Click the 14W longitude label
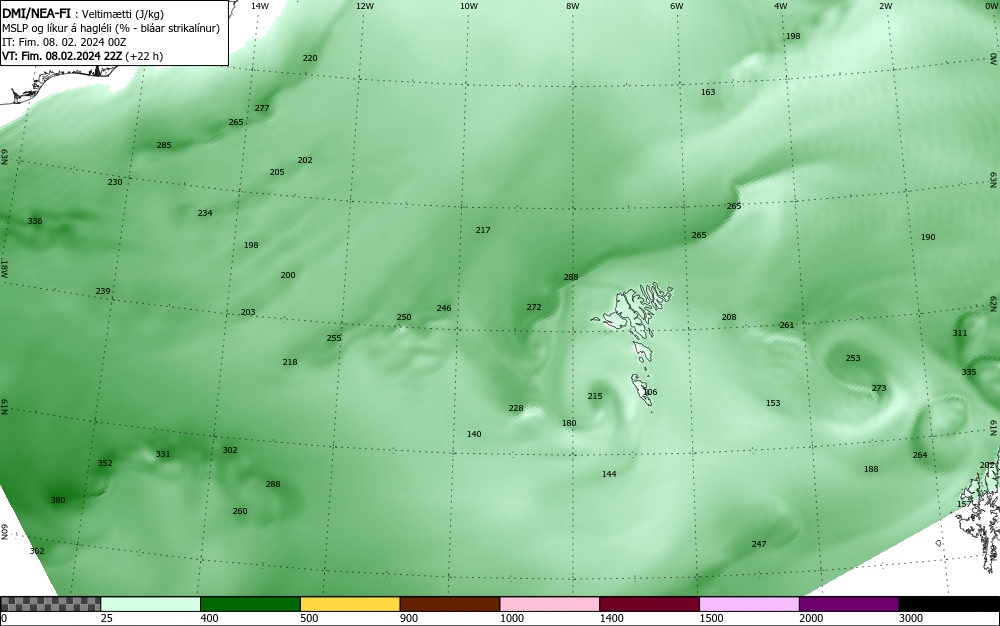Viewport: 1000px width, 626px height. pos(260,6)
